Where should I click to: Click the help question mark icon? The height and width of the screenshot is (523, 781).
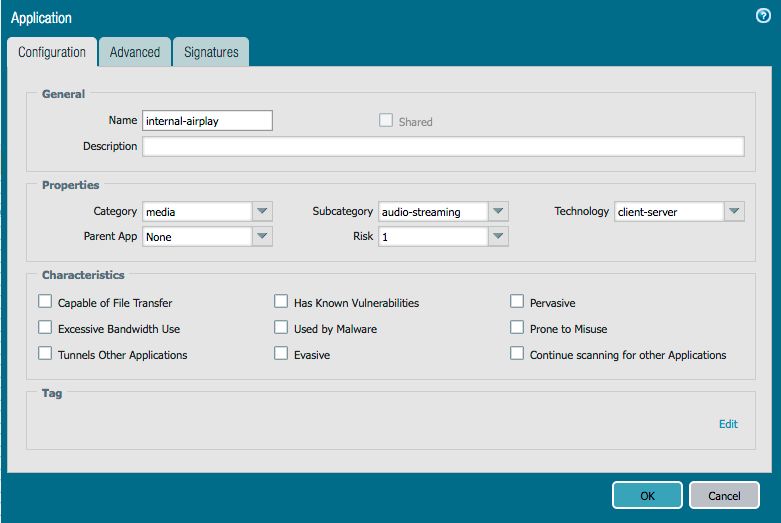[763, 16]
